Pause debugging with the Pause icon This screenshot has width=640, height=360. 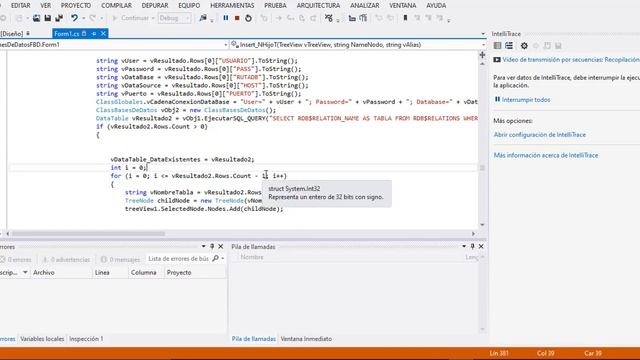[x=226, y=18]
